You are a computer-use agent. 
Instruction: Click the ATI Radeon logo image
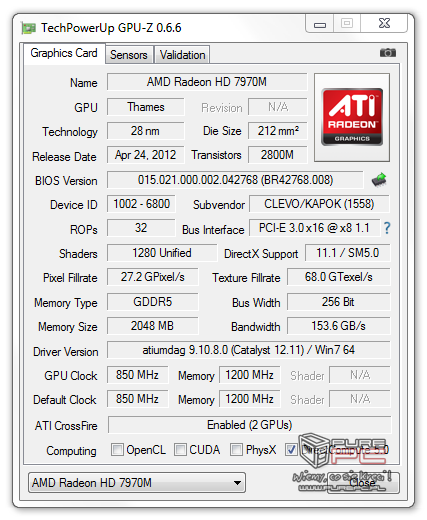pos(352,117)
